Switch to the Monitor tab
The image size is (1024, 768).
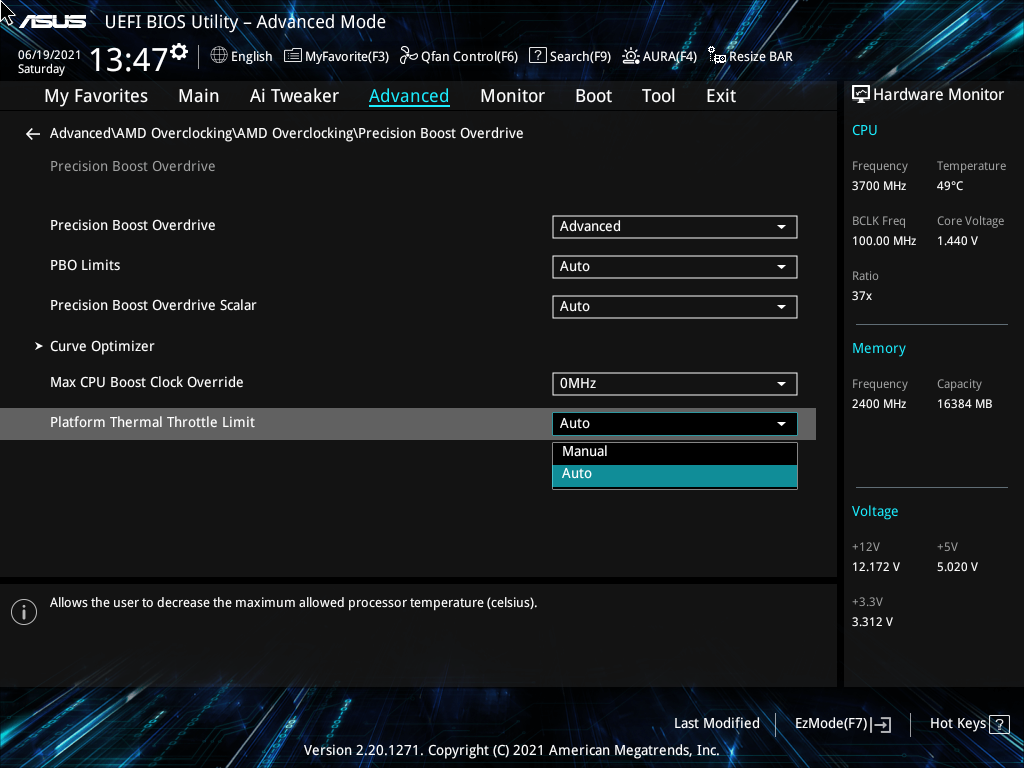pyautogui.click(x=512, y=95)
